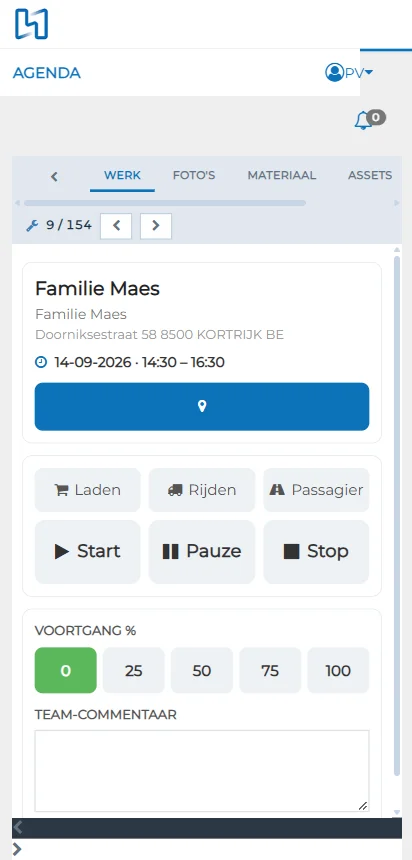The height and width of the screenshot is (860, 412).
Task: Select Laden with the cart icon
Action: (x=88, y=490)
